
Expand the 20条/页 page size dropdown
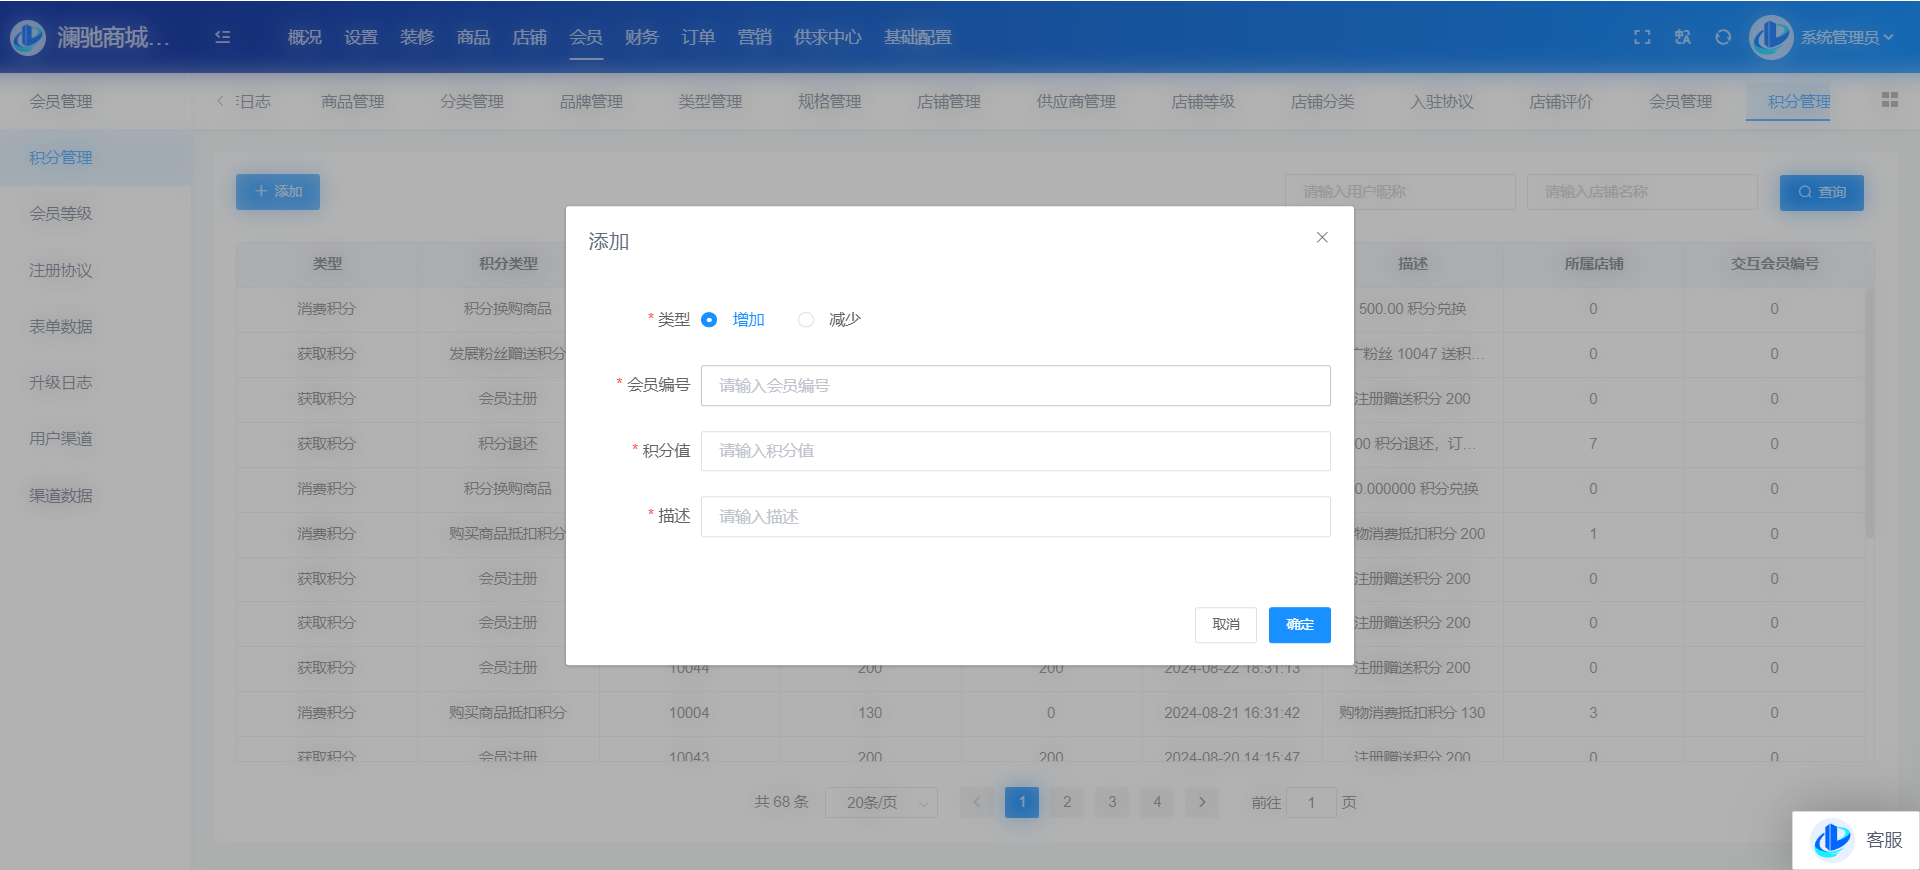(x=881, y=802)
